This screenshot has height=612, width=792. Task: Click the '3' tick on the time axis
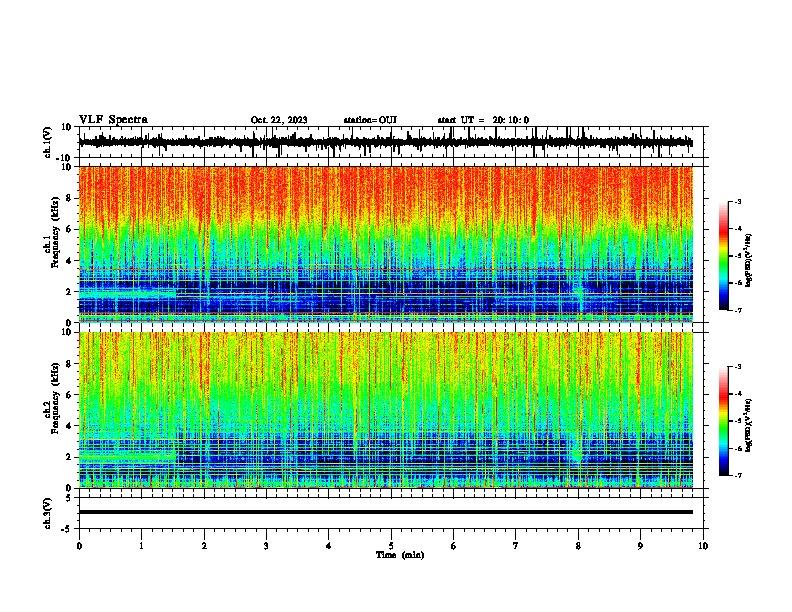coord(266,546)
